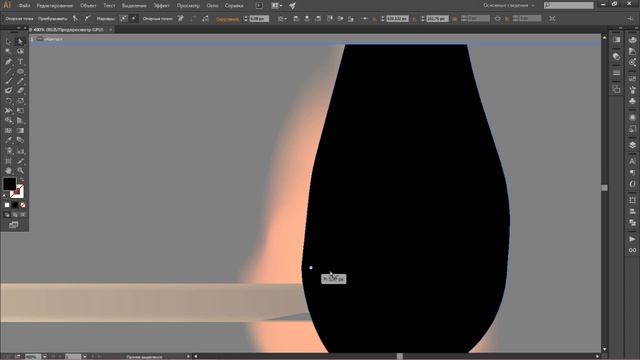Click the search field in title bar
Viewport: 640px width, 360px height.
[x=569, y=5]
